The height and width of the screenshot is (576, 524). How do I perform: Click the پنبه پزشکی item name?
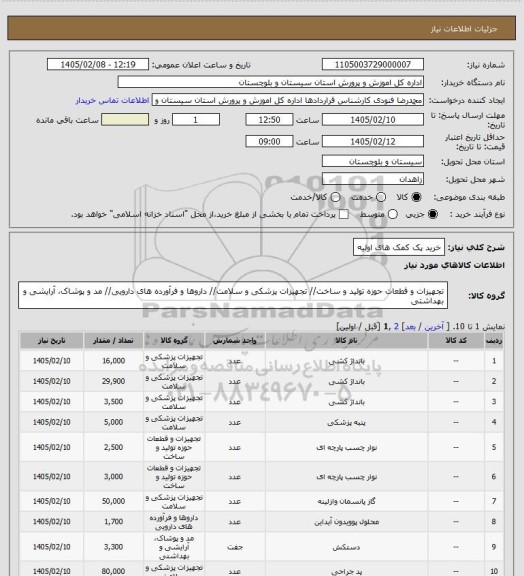point(346,422)
